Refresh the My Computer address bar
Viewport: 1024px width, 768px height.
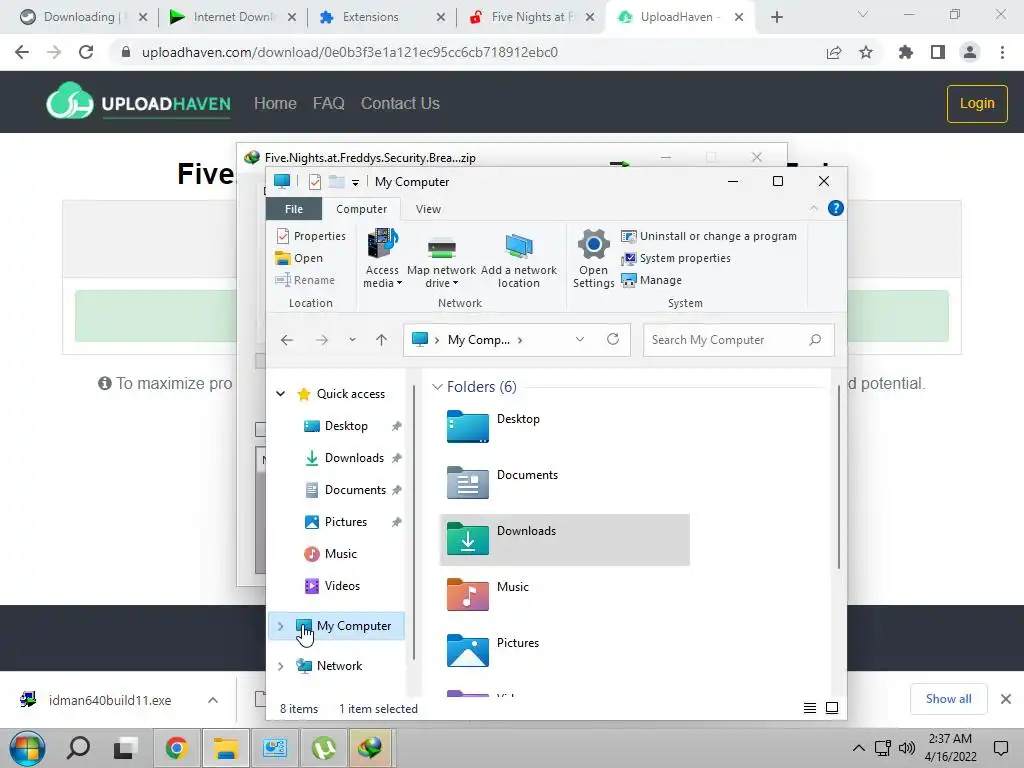pos(613,339)
